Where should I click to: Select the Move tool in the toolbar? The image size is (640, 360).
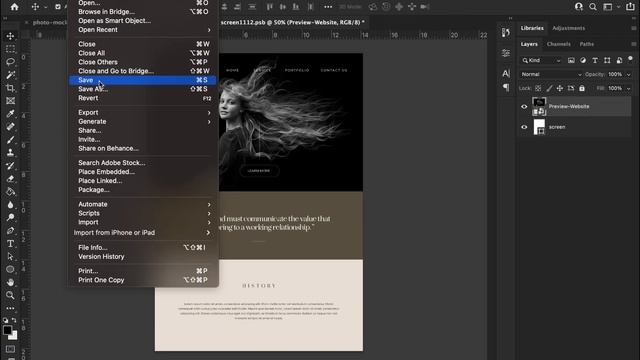[10, 36]
